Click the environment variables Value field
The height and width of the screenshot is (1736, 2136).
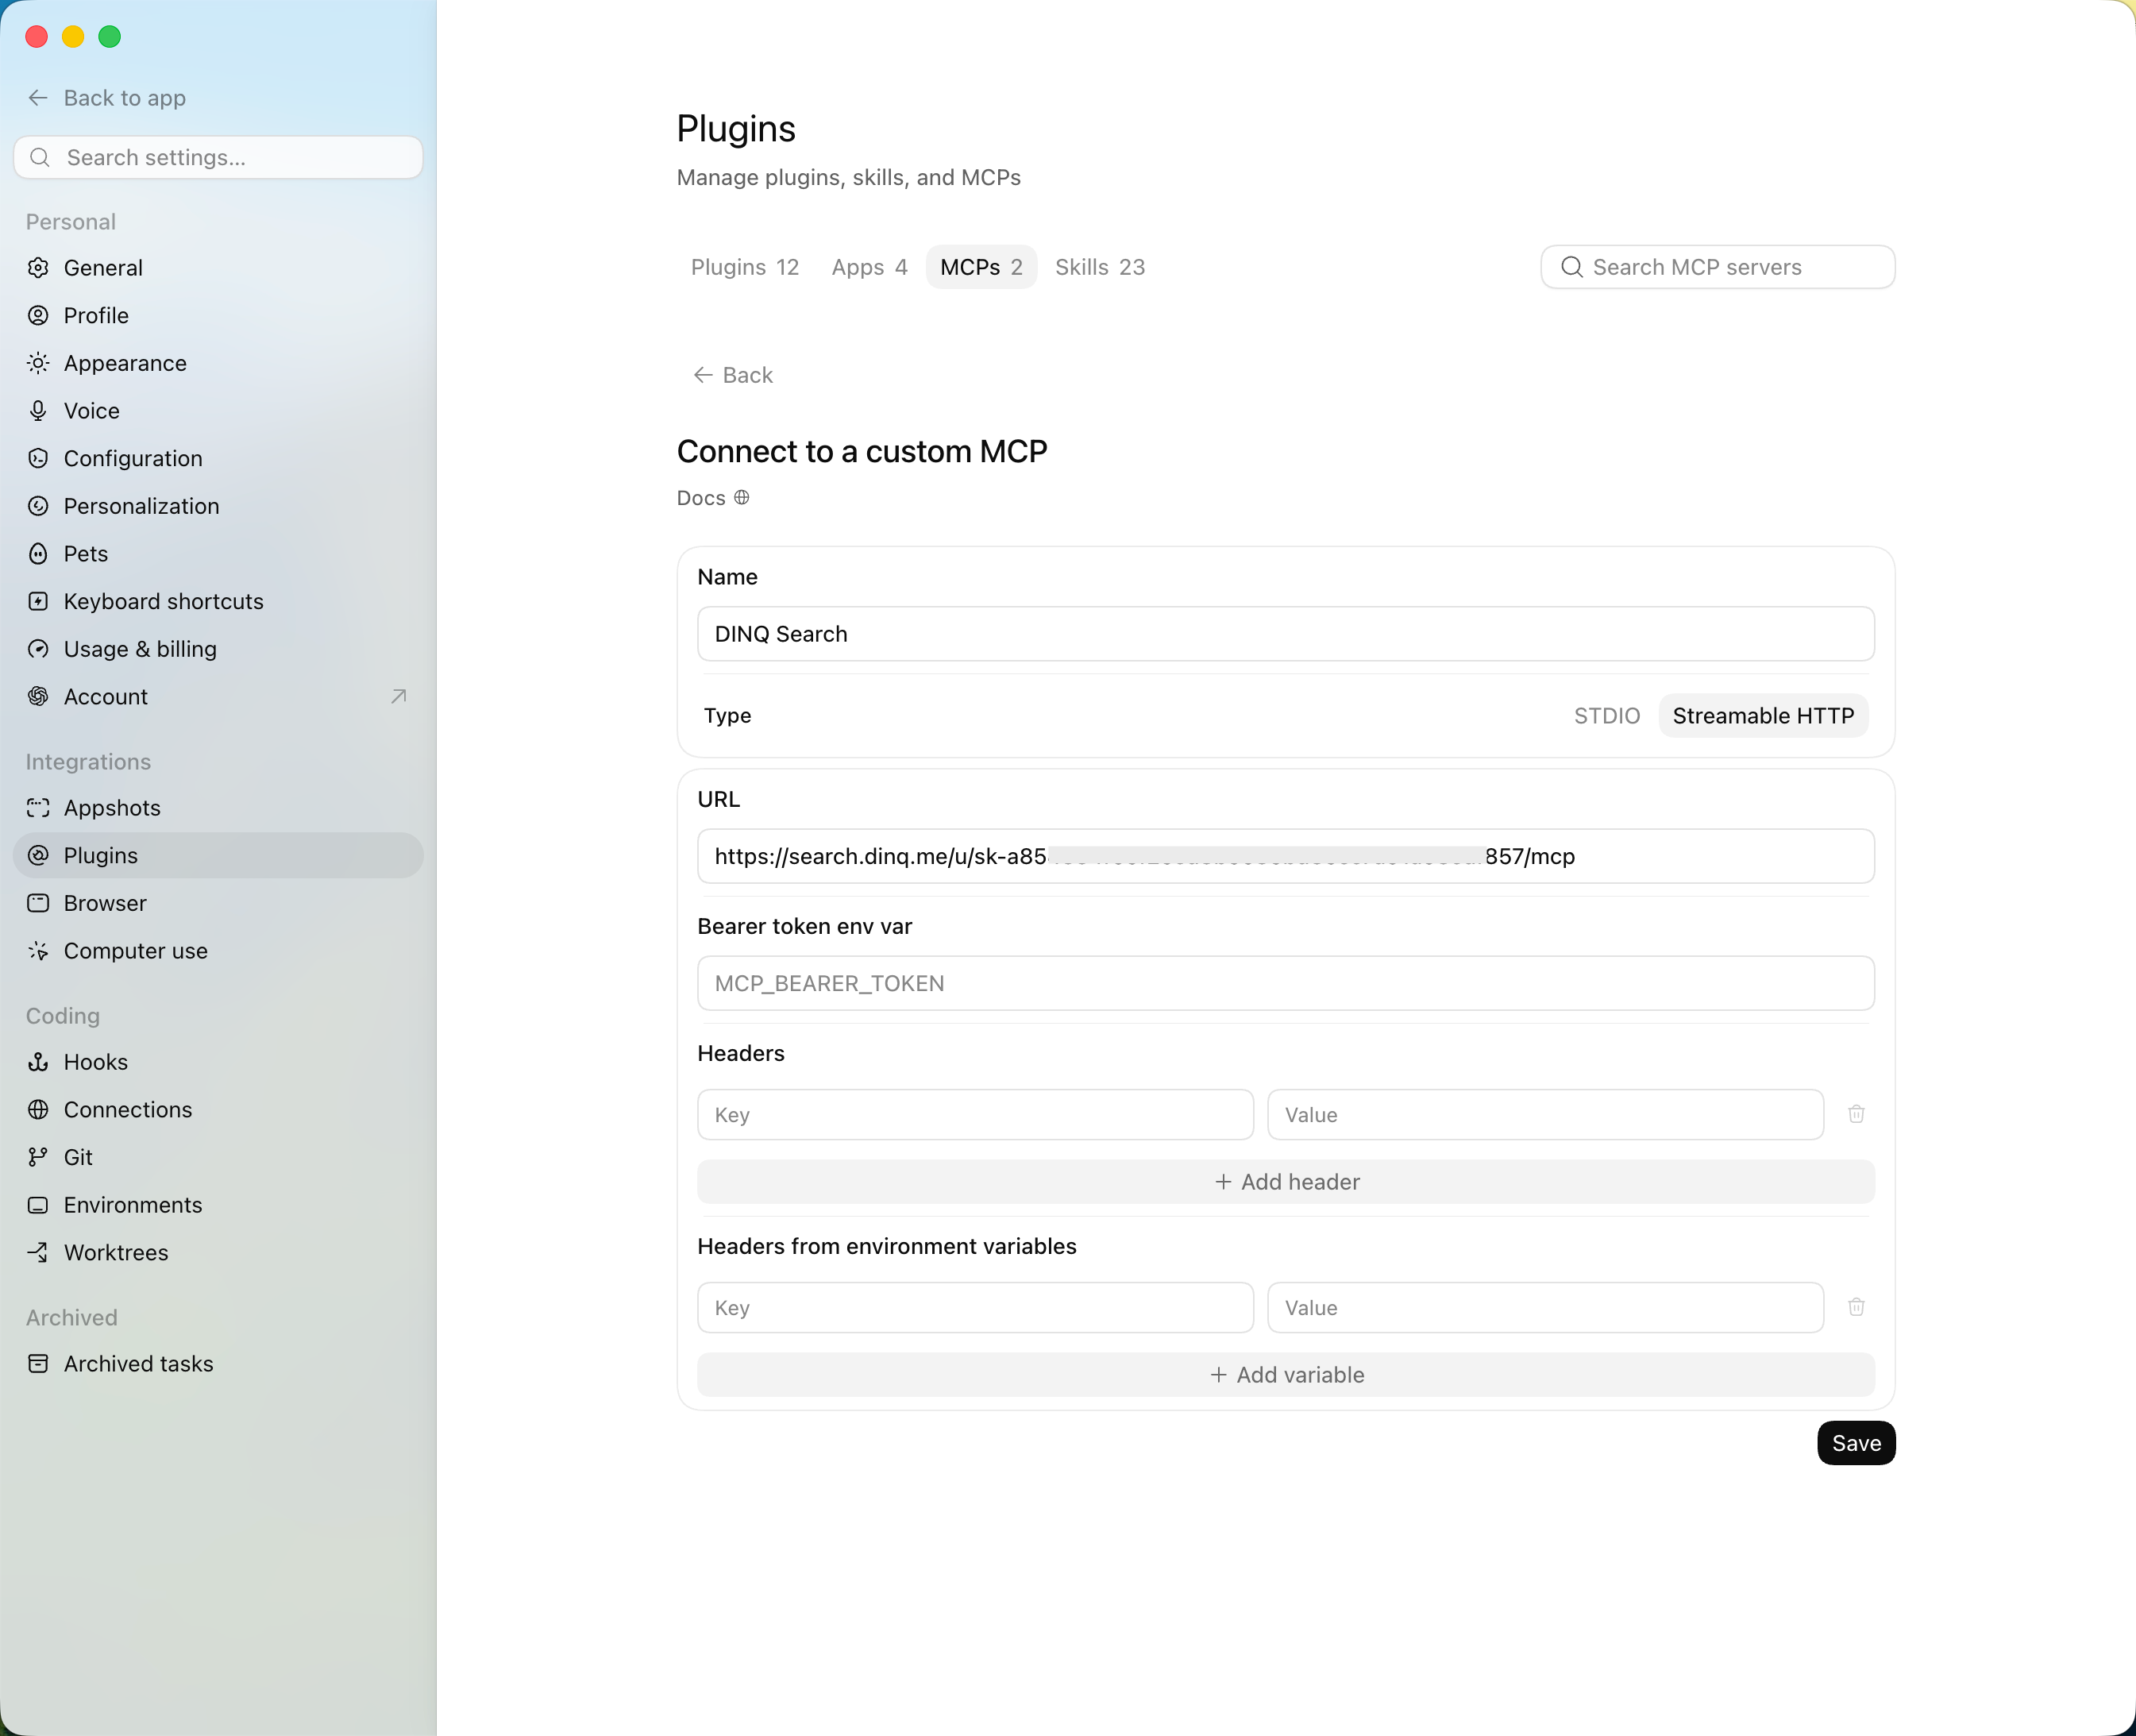tap(1545, 1308)
